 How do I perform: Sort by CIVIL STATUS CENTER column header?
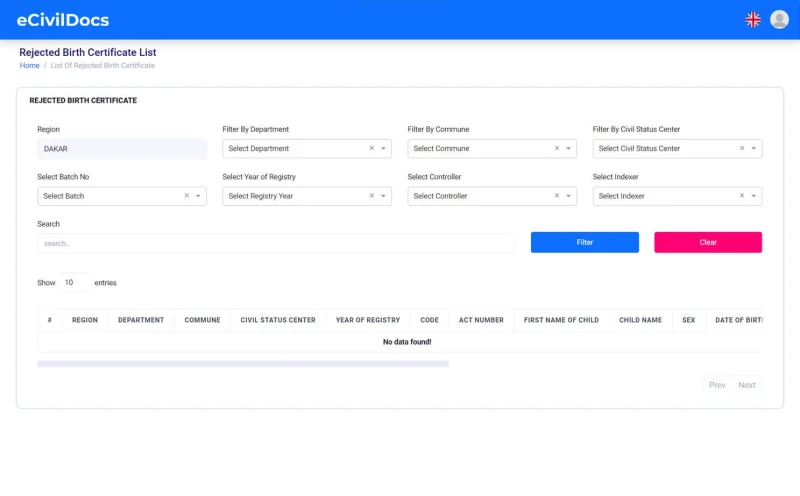point(278,320)
